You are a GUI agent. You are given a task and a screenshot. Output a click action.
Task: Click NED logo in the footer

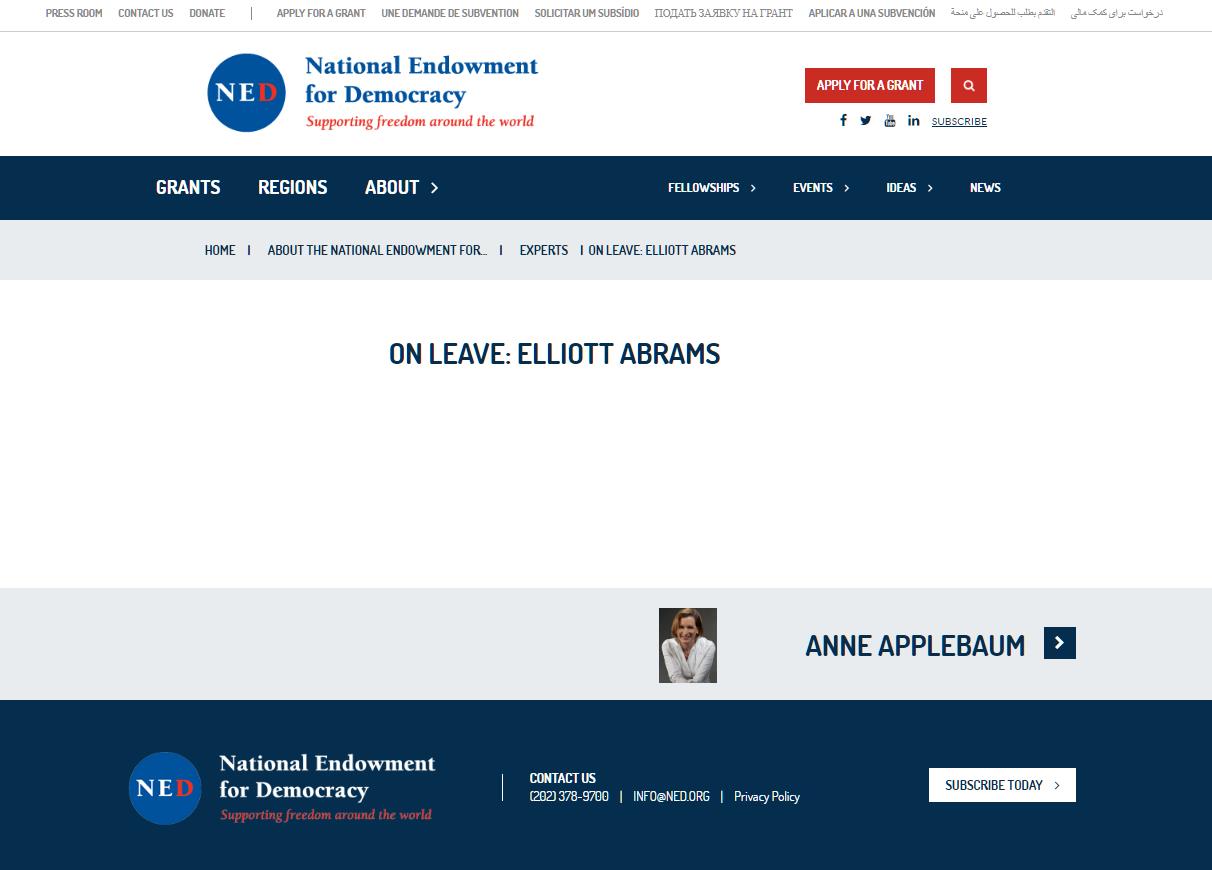(282, 788)
